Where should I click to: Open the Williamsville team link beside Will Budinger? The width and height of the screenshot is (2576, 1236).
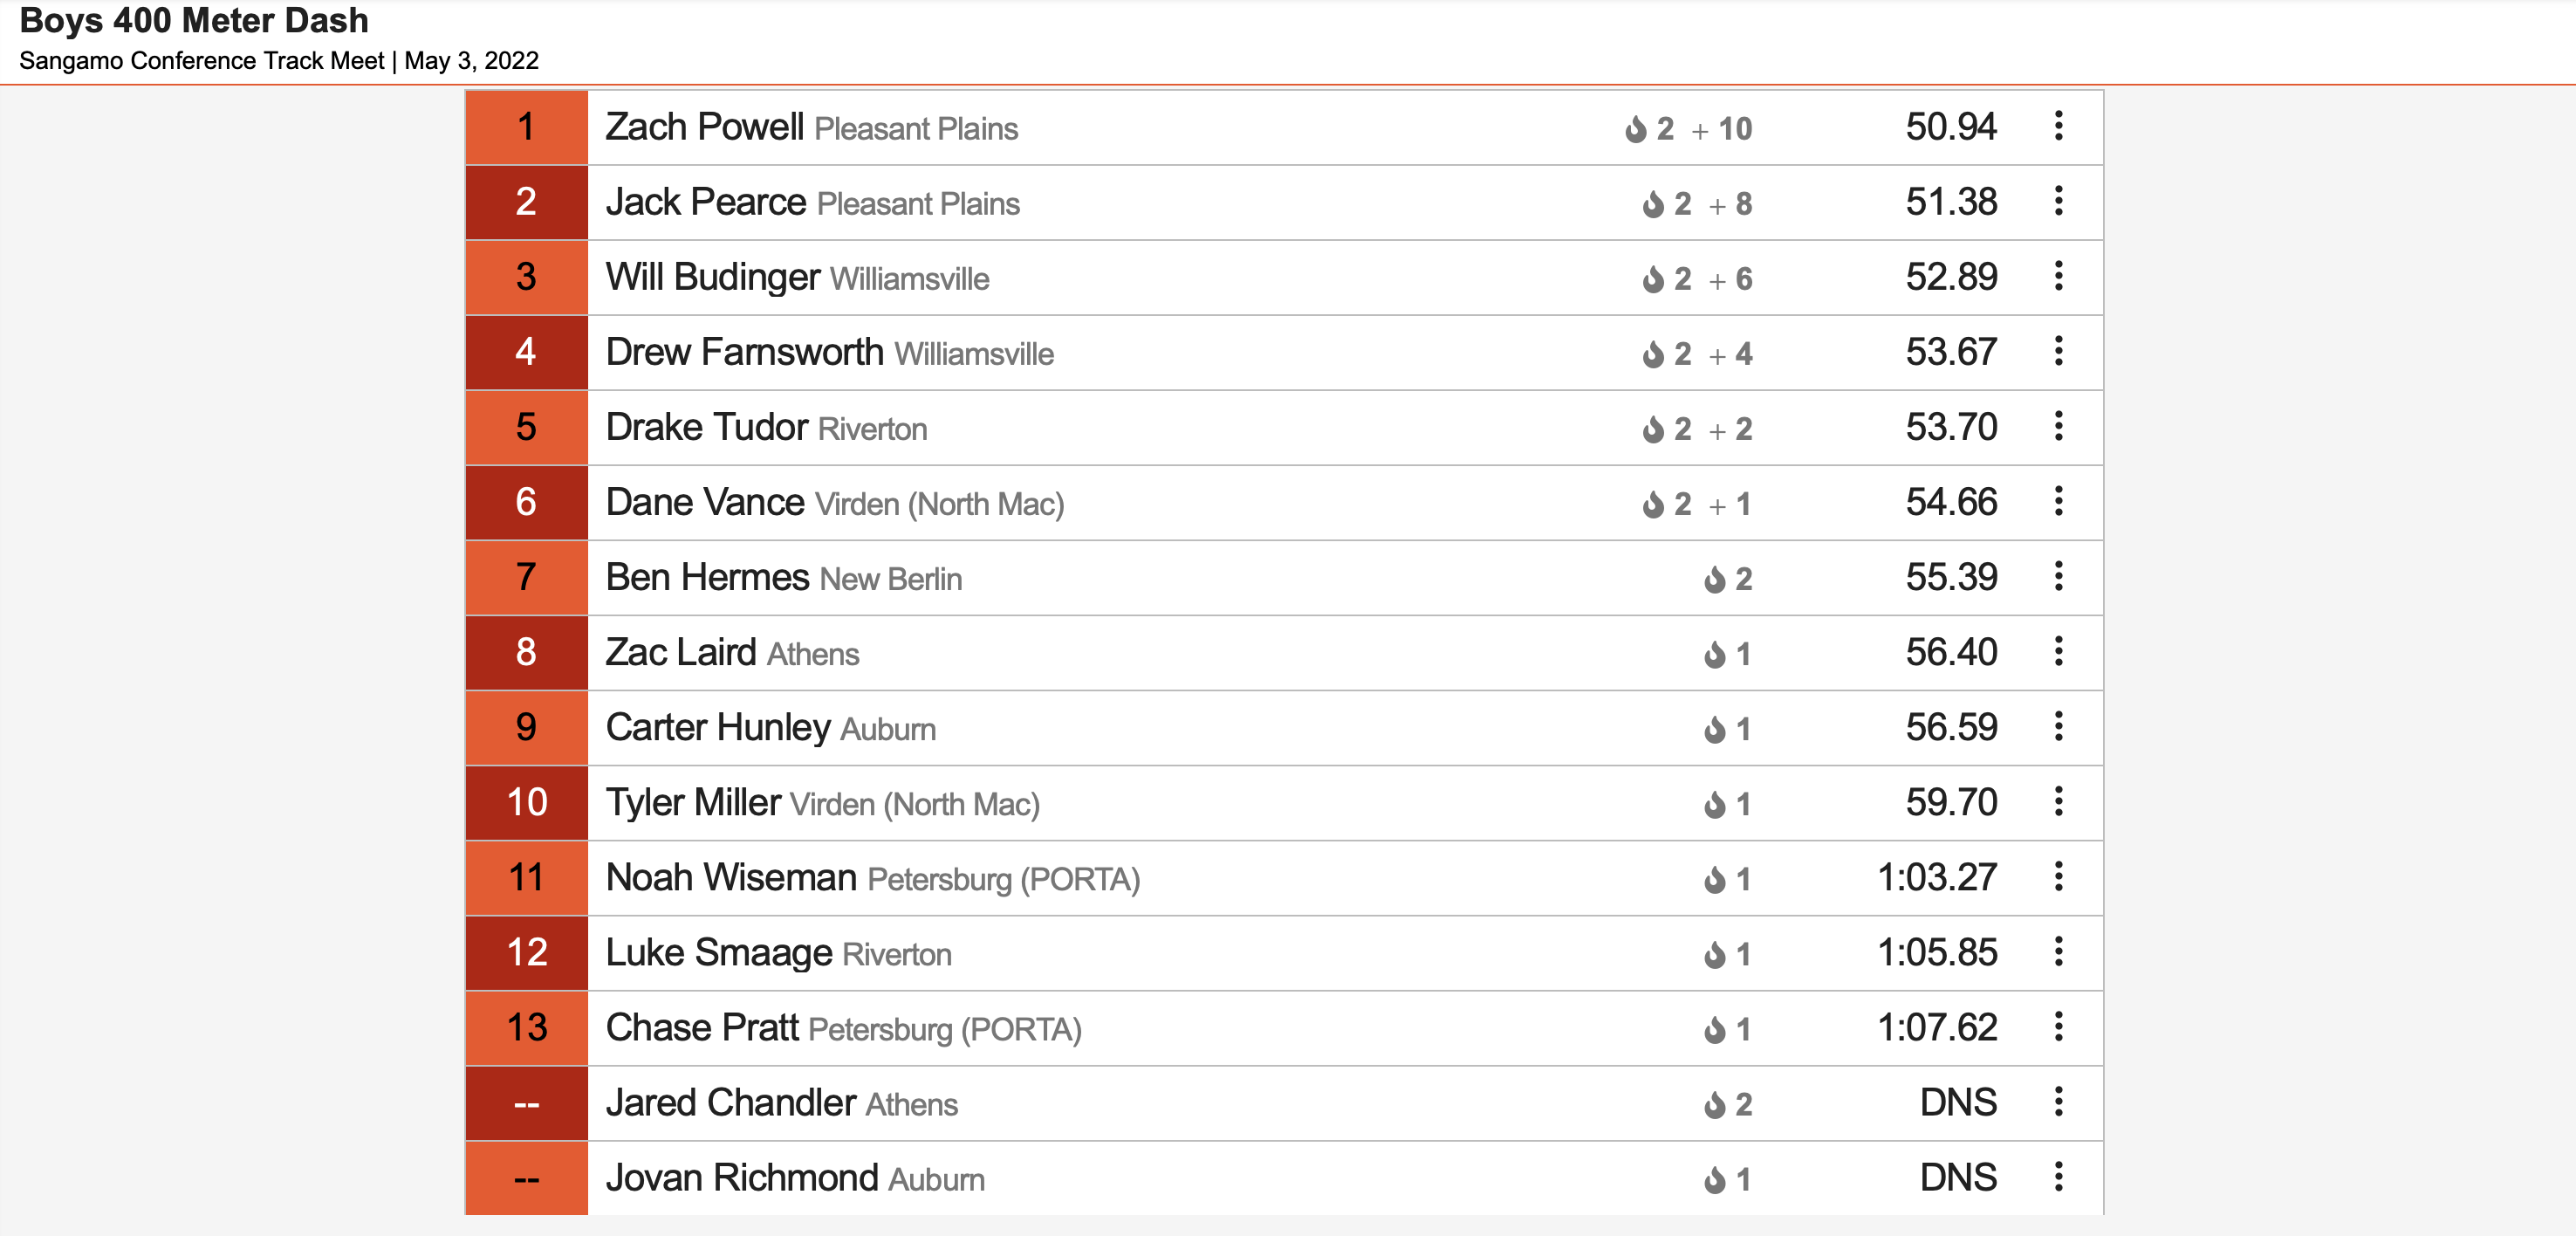[909, 279]
